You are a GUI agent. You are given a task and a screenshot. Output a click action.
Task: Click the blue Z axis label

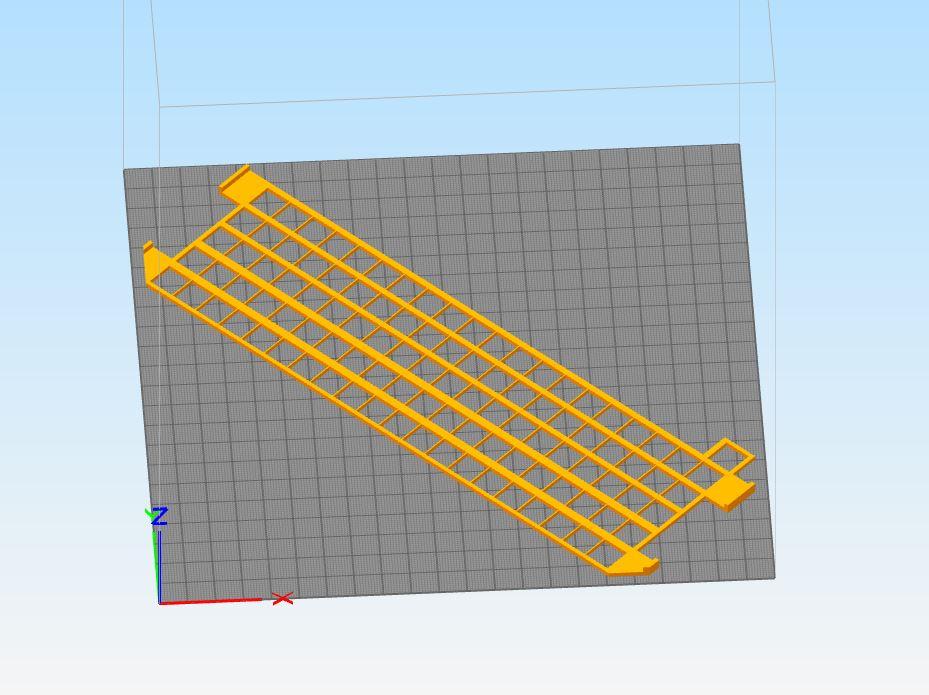pyautogui.click(x=159, y=516)
